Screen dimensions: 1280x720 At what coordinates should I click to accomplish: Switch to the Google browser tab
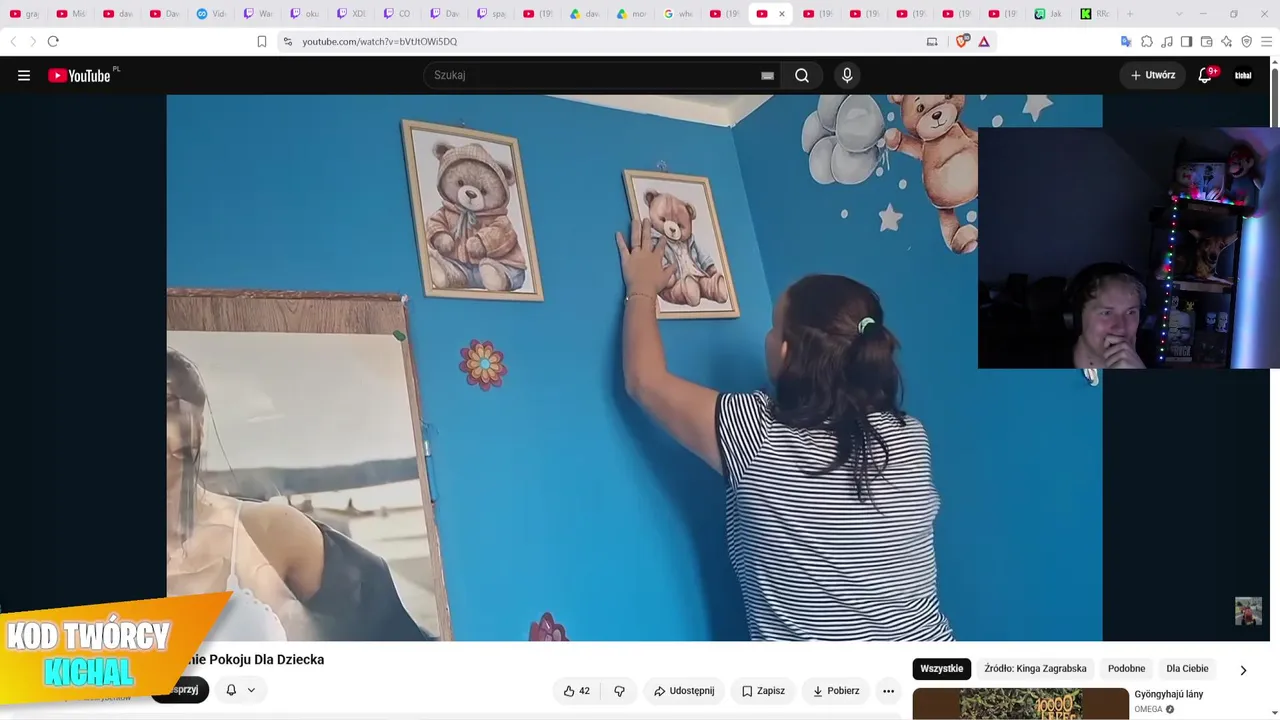point(679,14)
